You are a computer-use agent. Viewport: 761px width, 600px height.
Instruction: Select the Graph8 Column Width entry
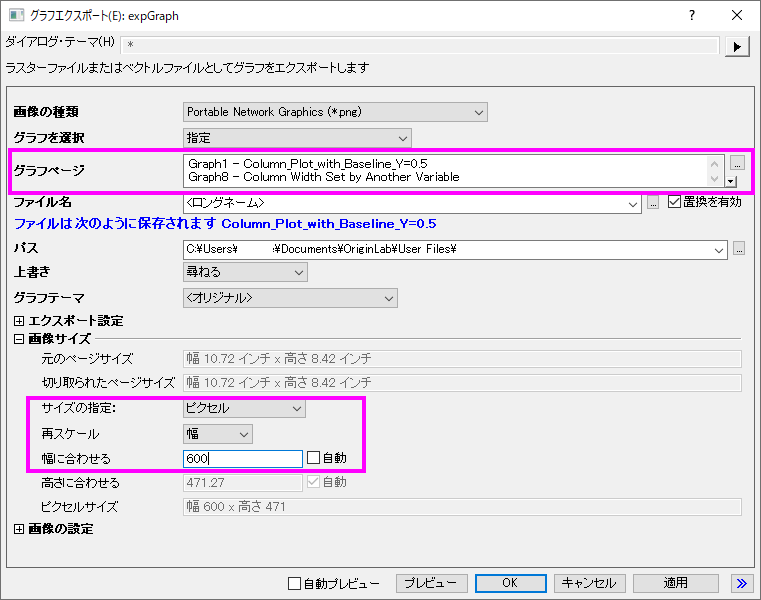324,177
